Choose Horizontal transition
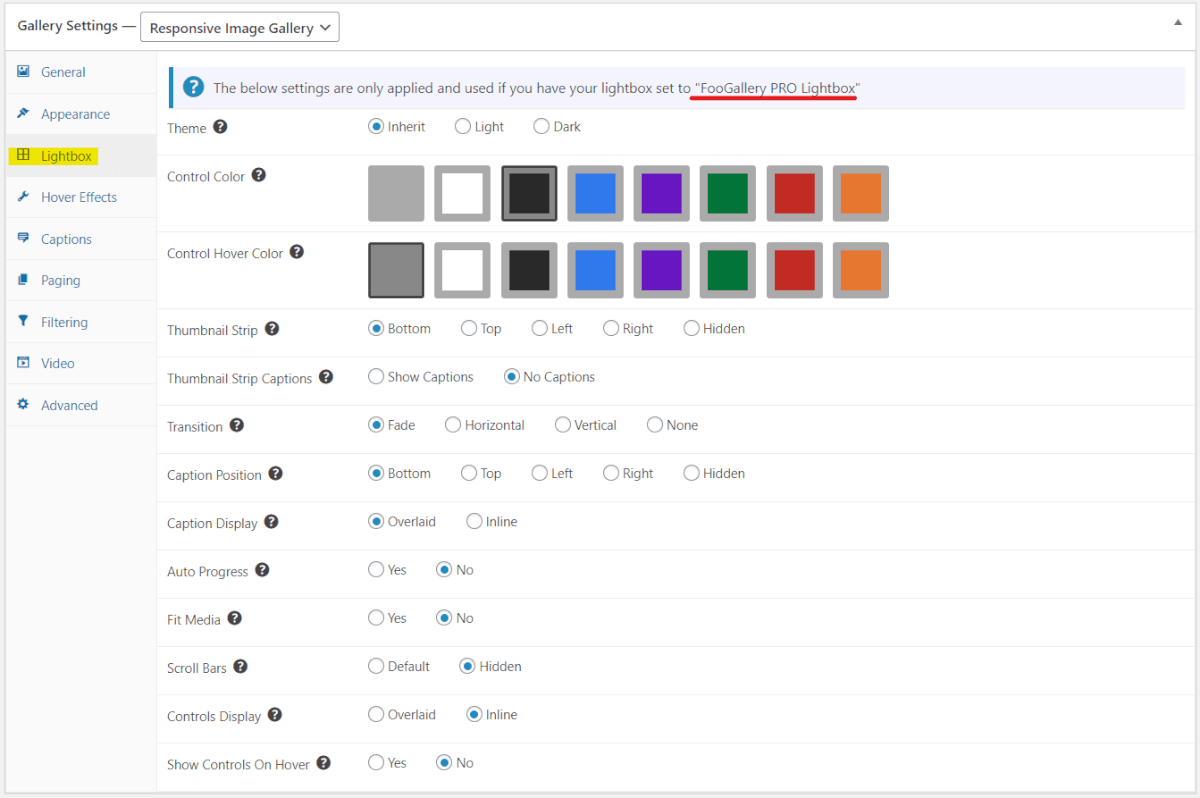The height and width of the screenshot is (798, 1200). pyautogui.click(x=453, y=425)
